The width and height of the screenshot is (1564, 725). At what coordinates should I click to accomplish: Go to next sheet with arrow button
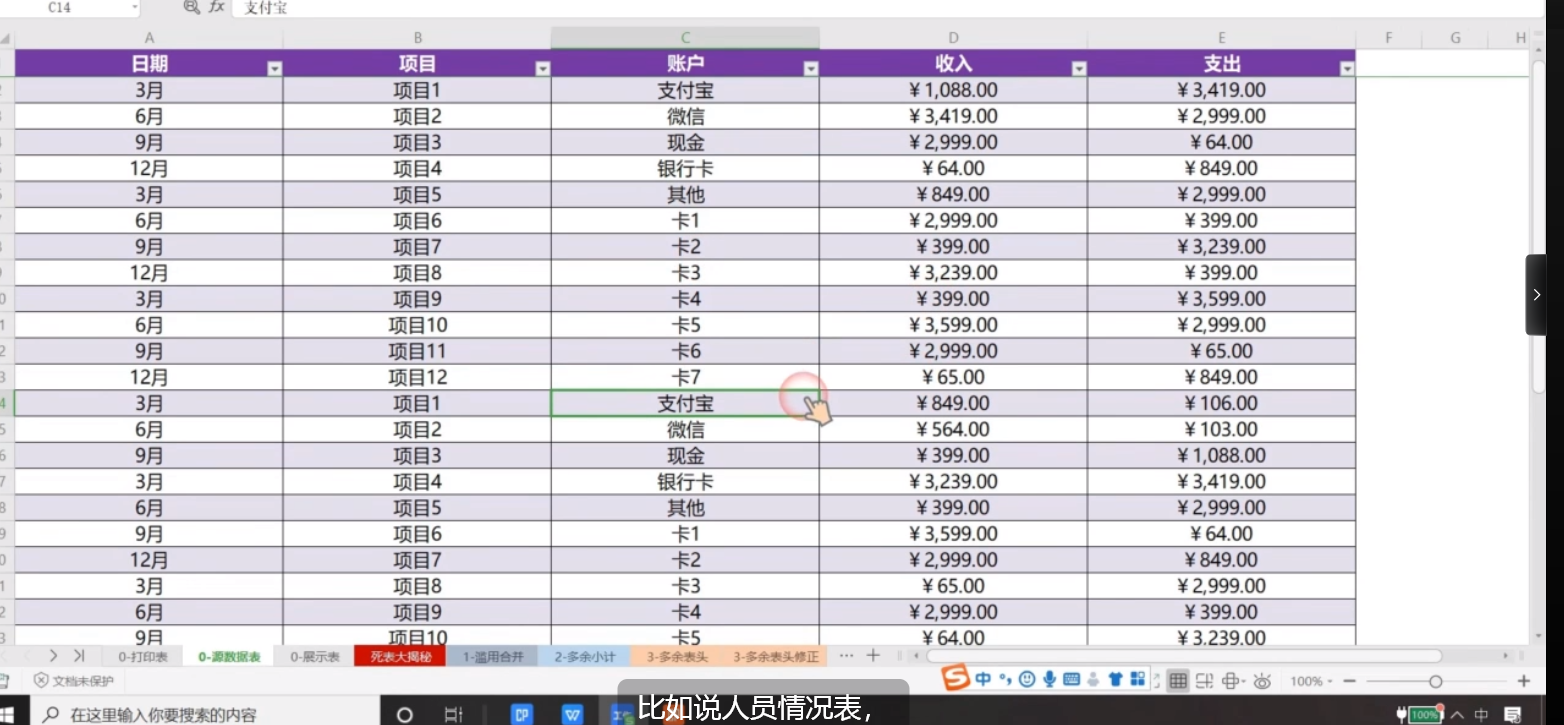53,656
